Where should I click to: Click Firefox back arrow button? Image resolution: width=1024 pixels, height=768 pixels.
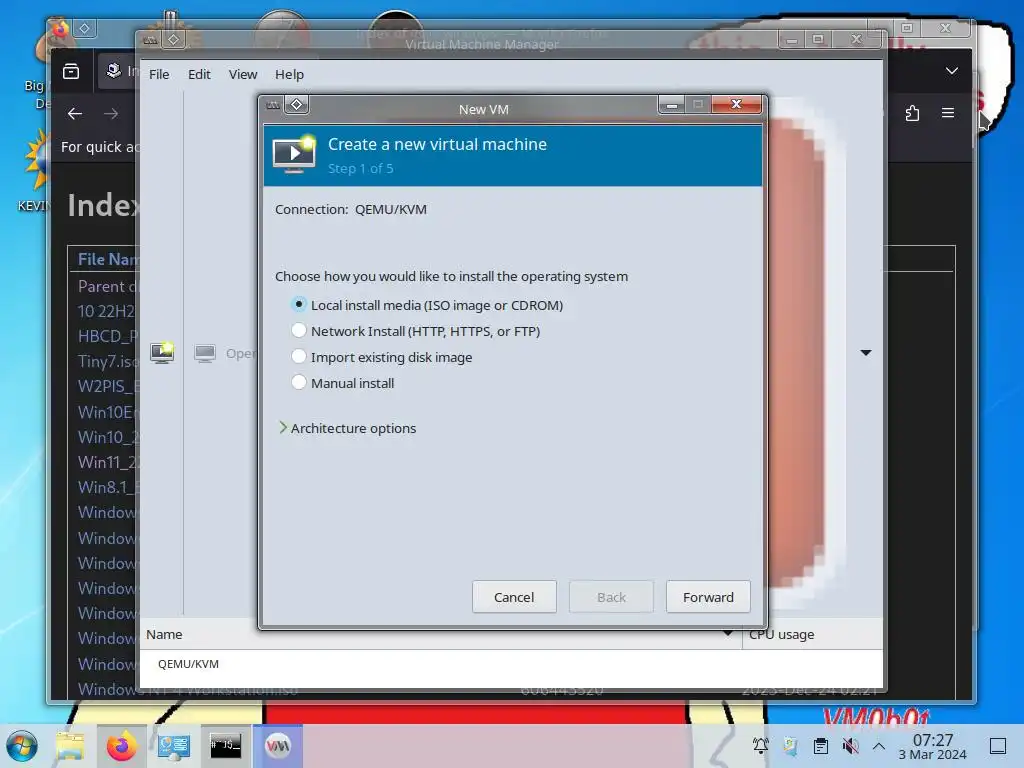pyautogui.click(x=75, y=114)
